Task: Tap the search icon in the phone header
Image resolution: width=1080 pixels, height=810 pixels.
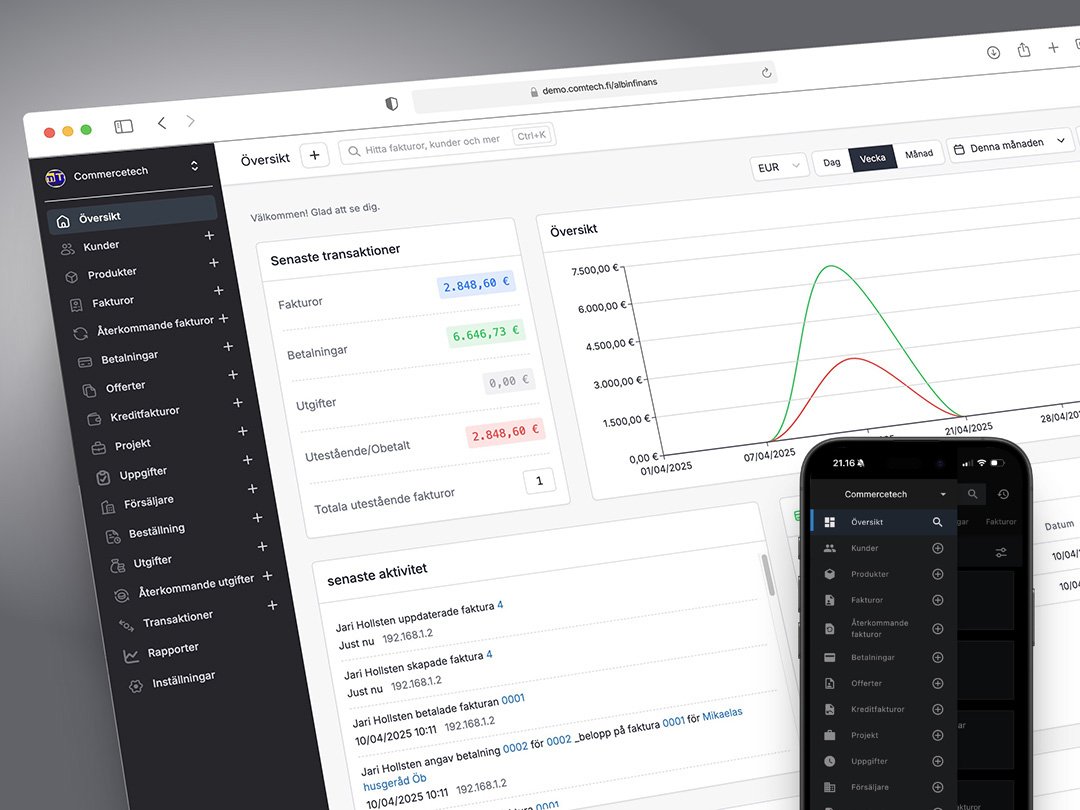Action: tap(973, 494)
